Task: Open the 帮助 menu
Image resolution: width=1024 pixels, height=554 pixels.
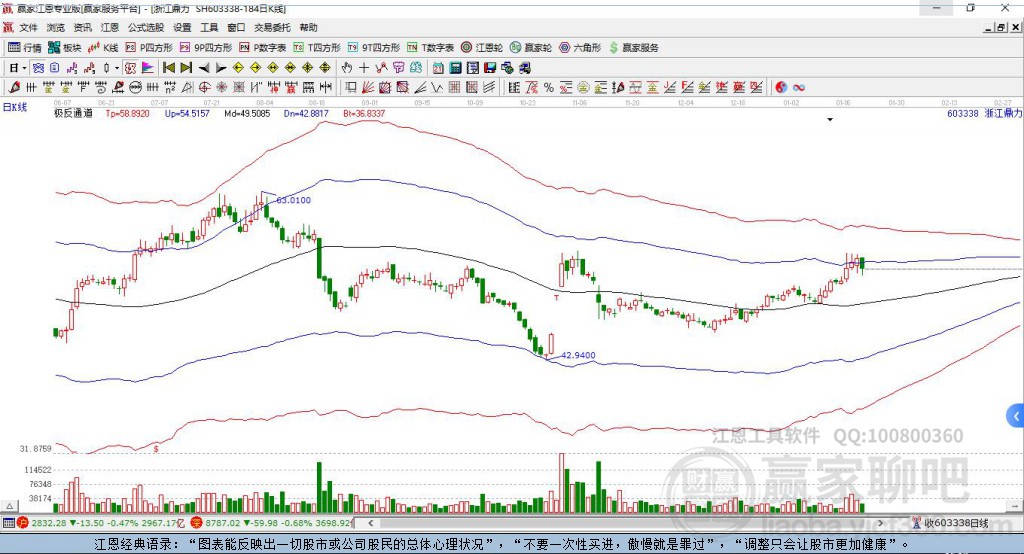Action: (x=308, y=27)
